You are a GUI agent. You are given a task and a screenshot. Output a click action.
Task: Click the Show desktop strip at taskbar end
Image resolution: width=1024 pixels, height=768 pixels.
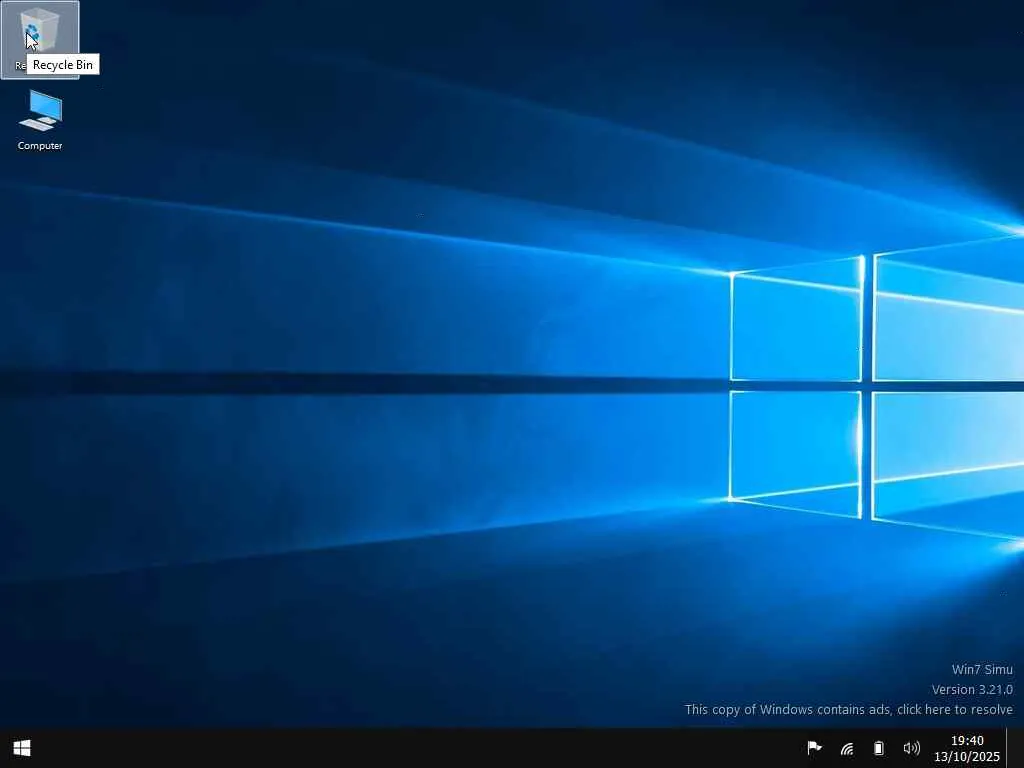coord(1015,748)
